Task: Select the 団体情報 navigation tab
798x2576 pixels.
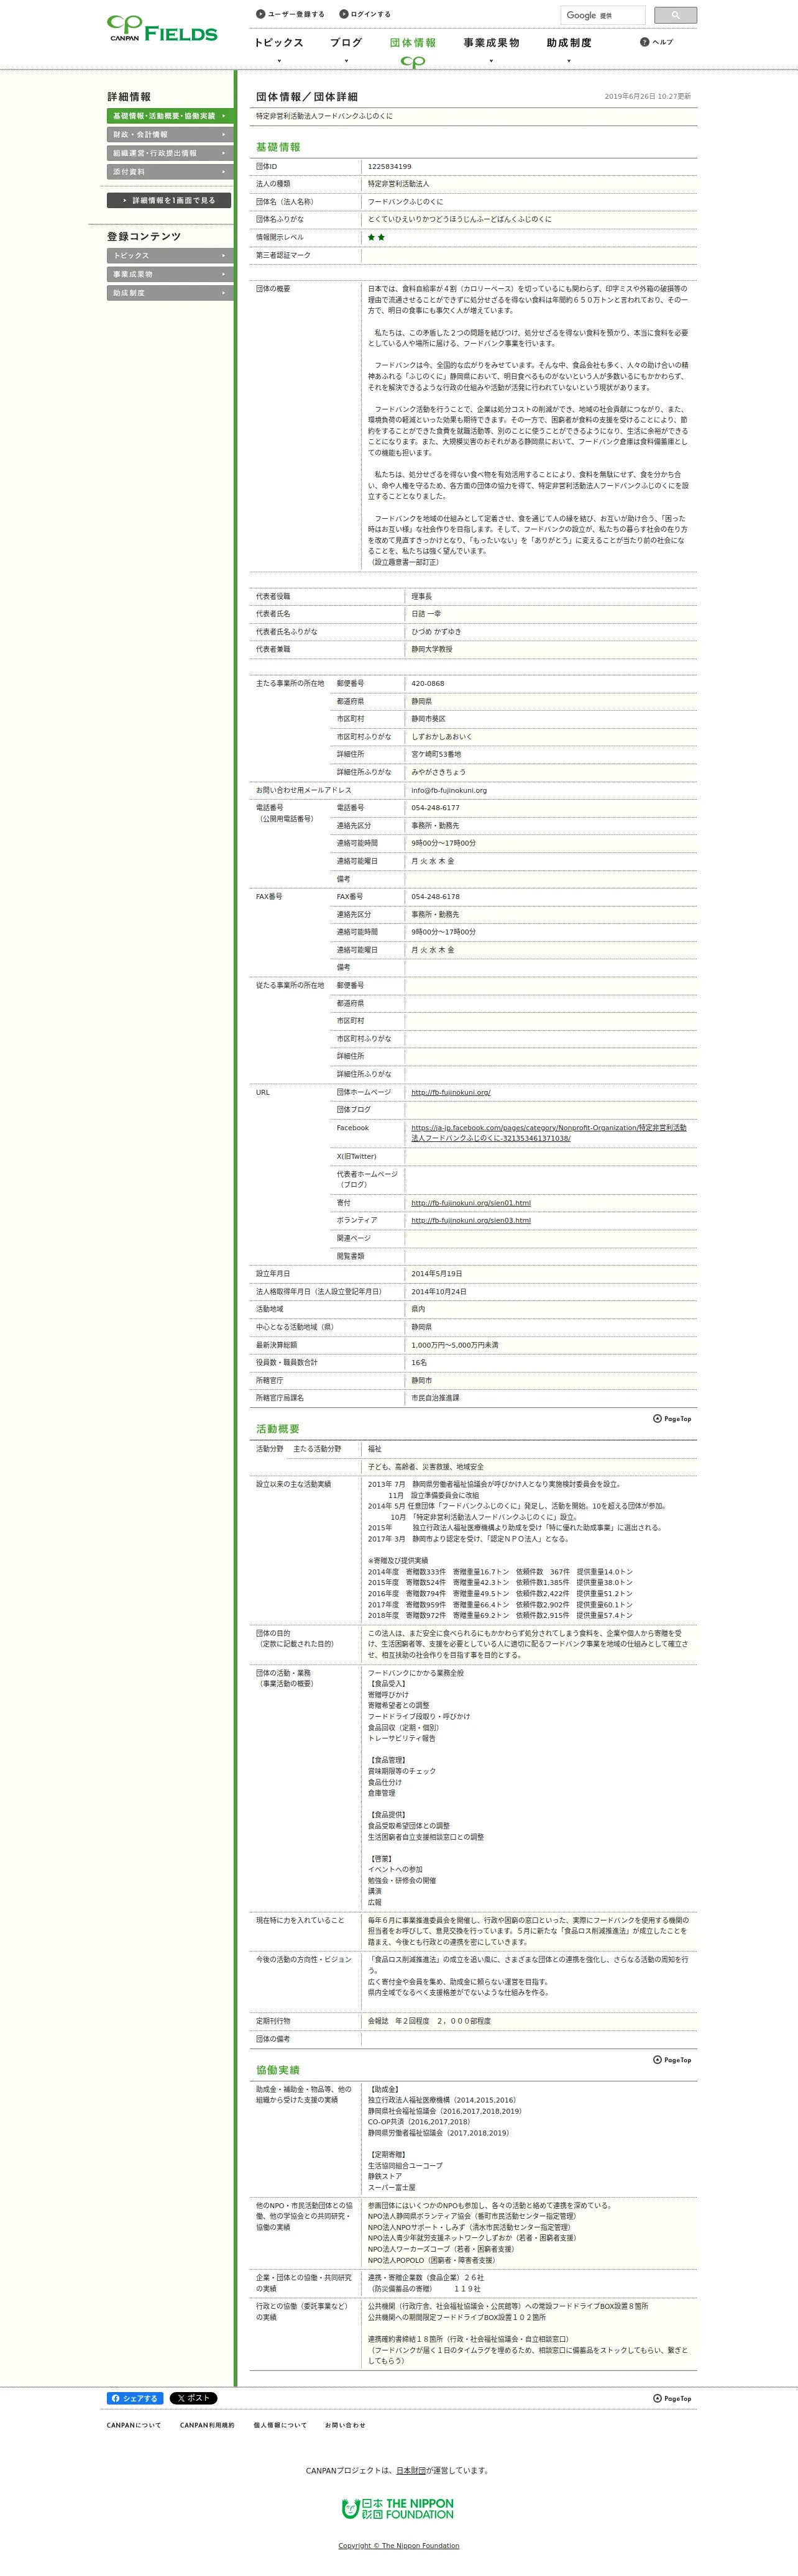Action: coord(412,43)
